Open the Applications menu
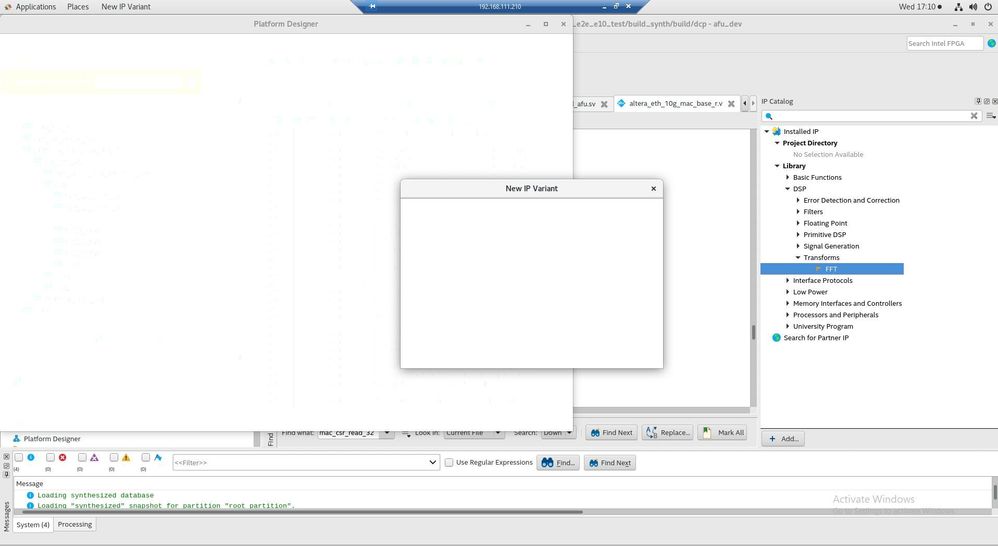The height and width of the screenshot is (546, 998). pos(36,7)
